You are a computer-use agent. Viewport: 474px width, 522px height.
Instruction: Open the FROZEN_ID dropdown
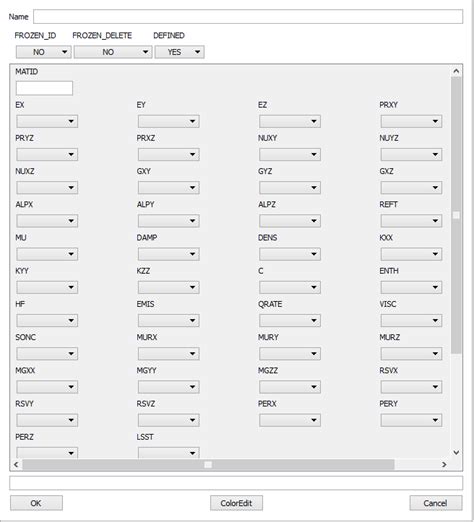pyautogui.click(x=44, y=52)
